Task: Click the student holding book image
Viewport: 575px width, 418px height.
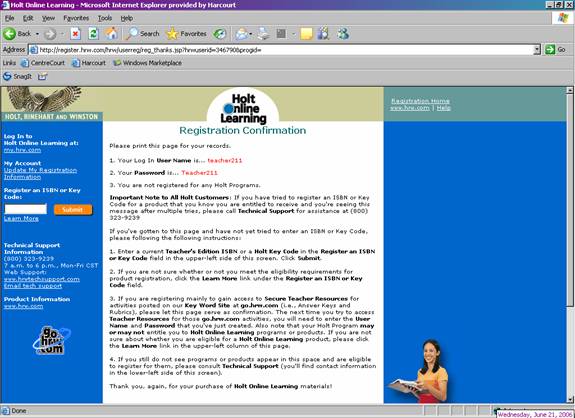Action: (x=419, y=371)
